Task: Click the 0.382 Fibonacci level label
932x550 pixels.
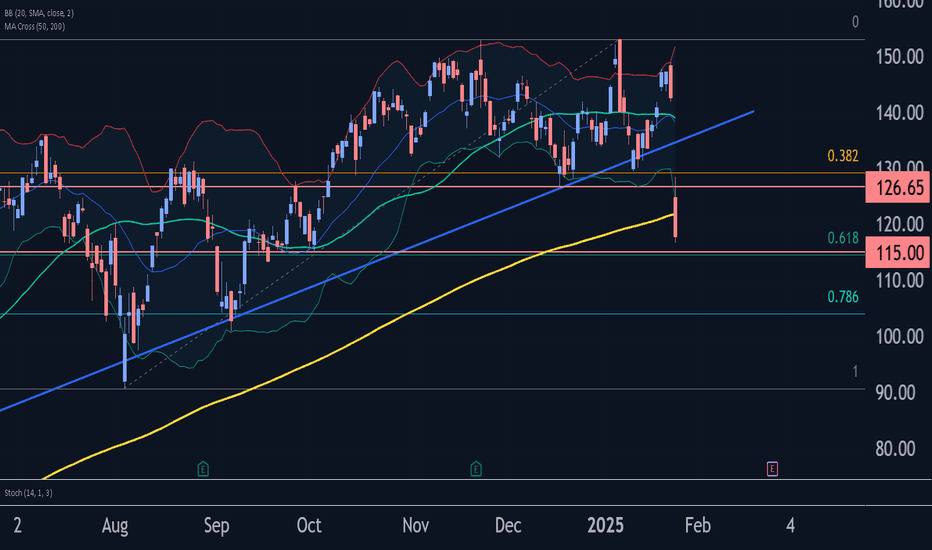Action: [x=843, y=156]
